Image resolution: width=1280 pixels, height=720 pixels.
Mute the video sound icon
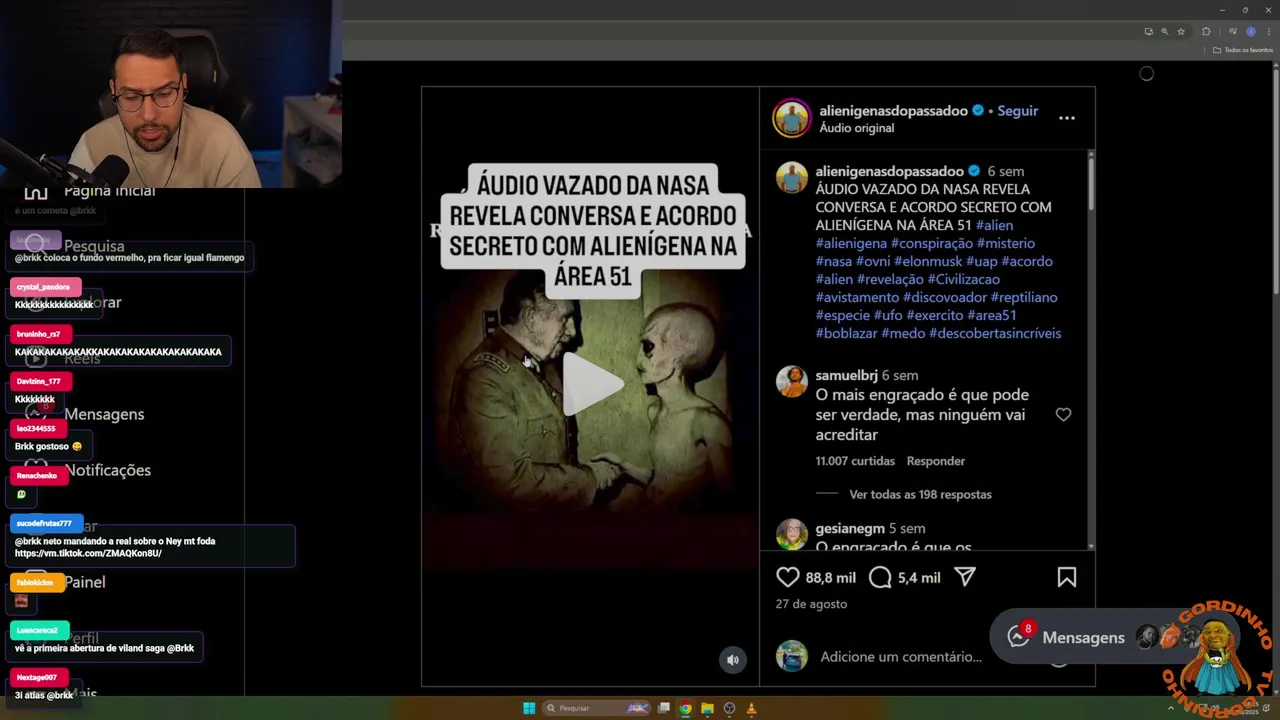[x=733, y=659]
